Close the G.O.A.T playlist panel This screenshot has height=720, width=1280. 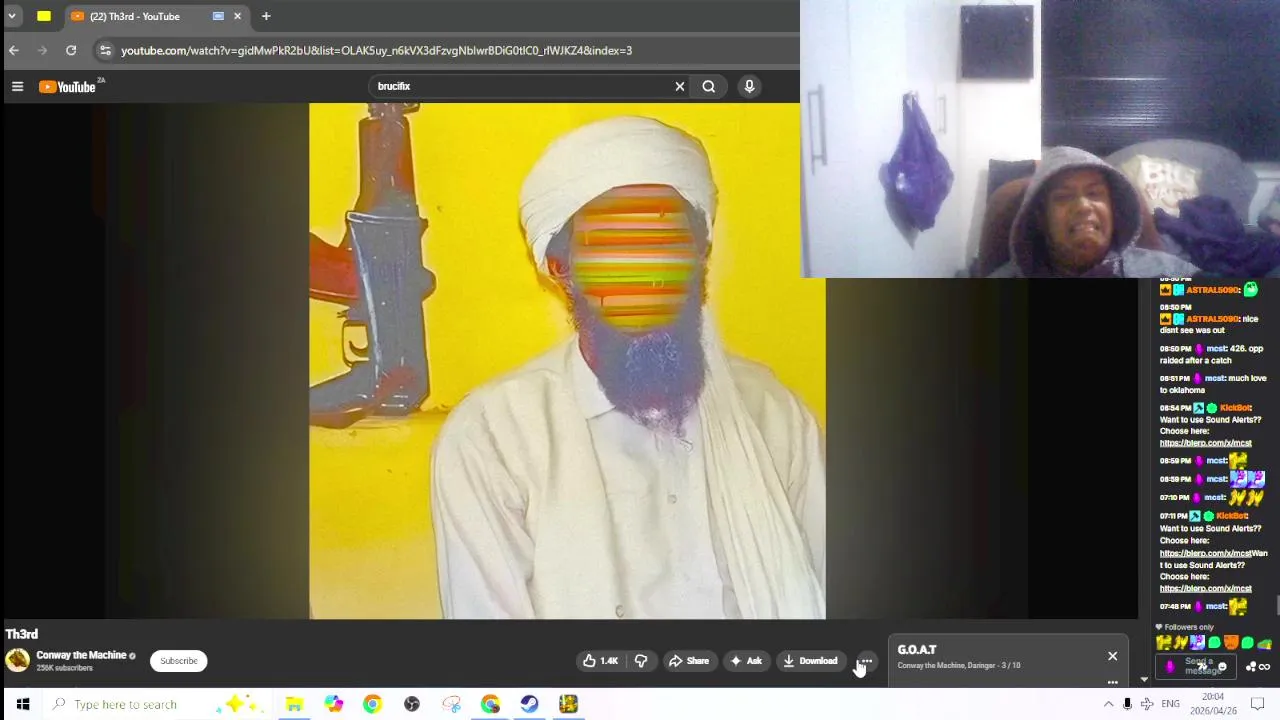1112,656
